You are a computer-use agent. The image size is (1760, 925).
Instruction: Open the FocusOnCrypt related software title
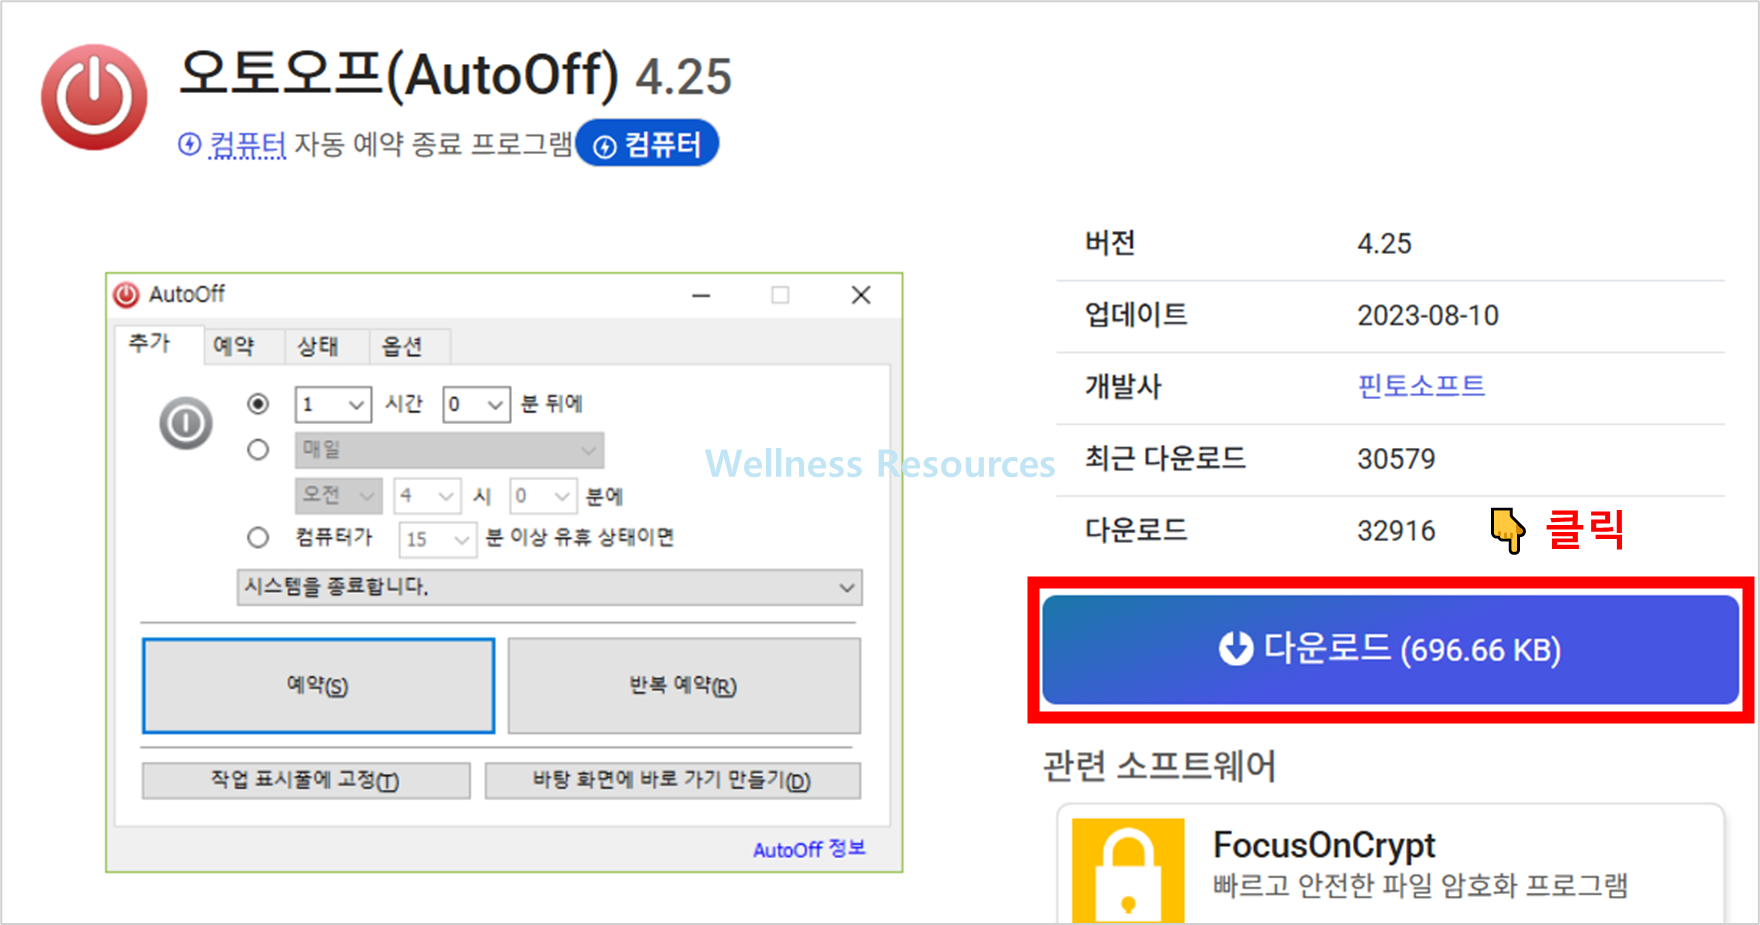[1324, 846]
